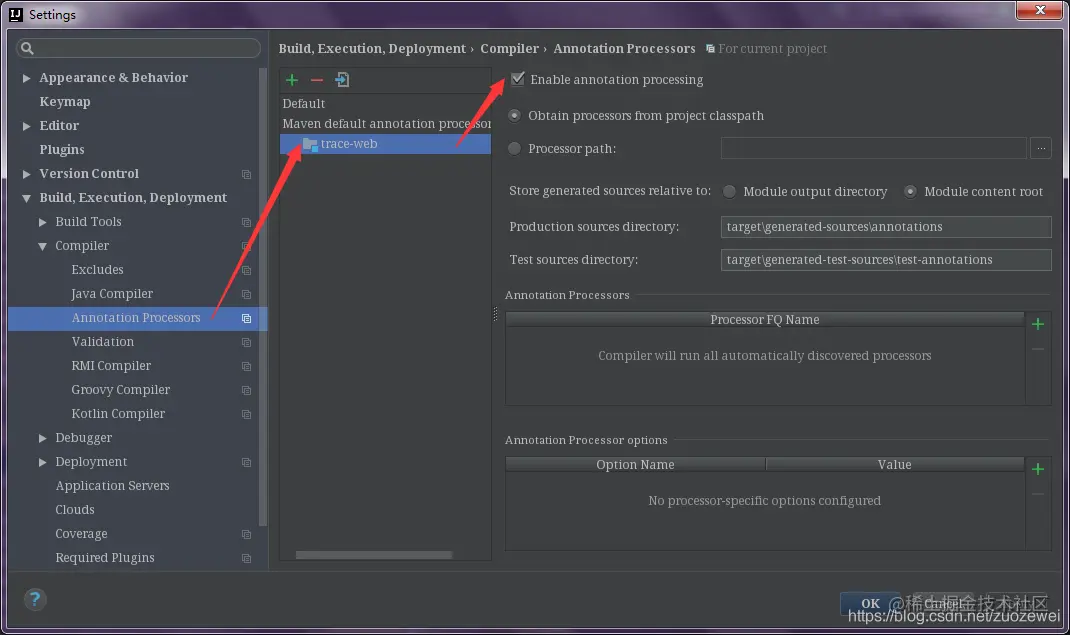Click the settings tree vertical scrollbar

click(x=263, y=297)
